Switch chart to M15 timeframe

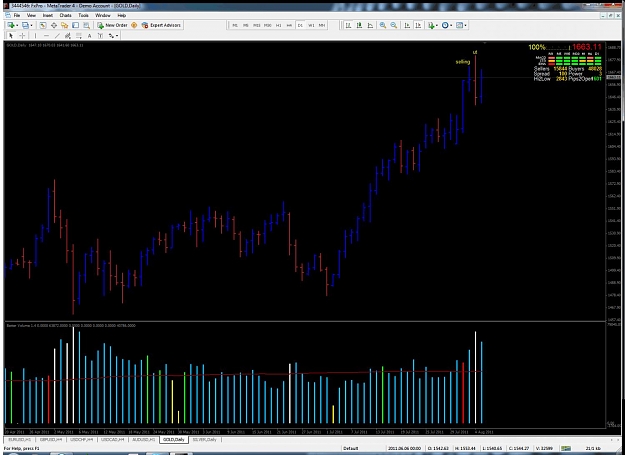click(256, 25)
